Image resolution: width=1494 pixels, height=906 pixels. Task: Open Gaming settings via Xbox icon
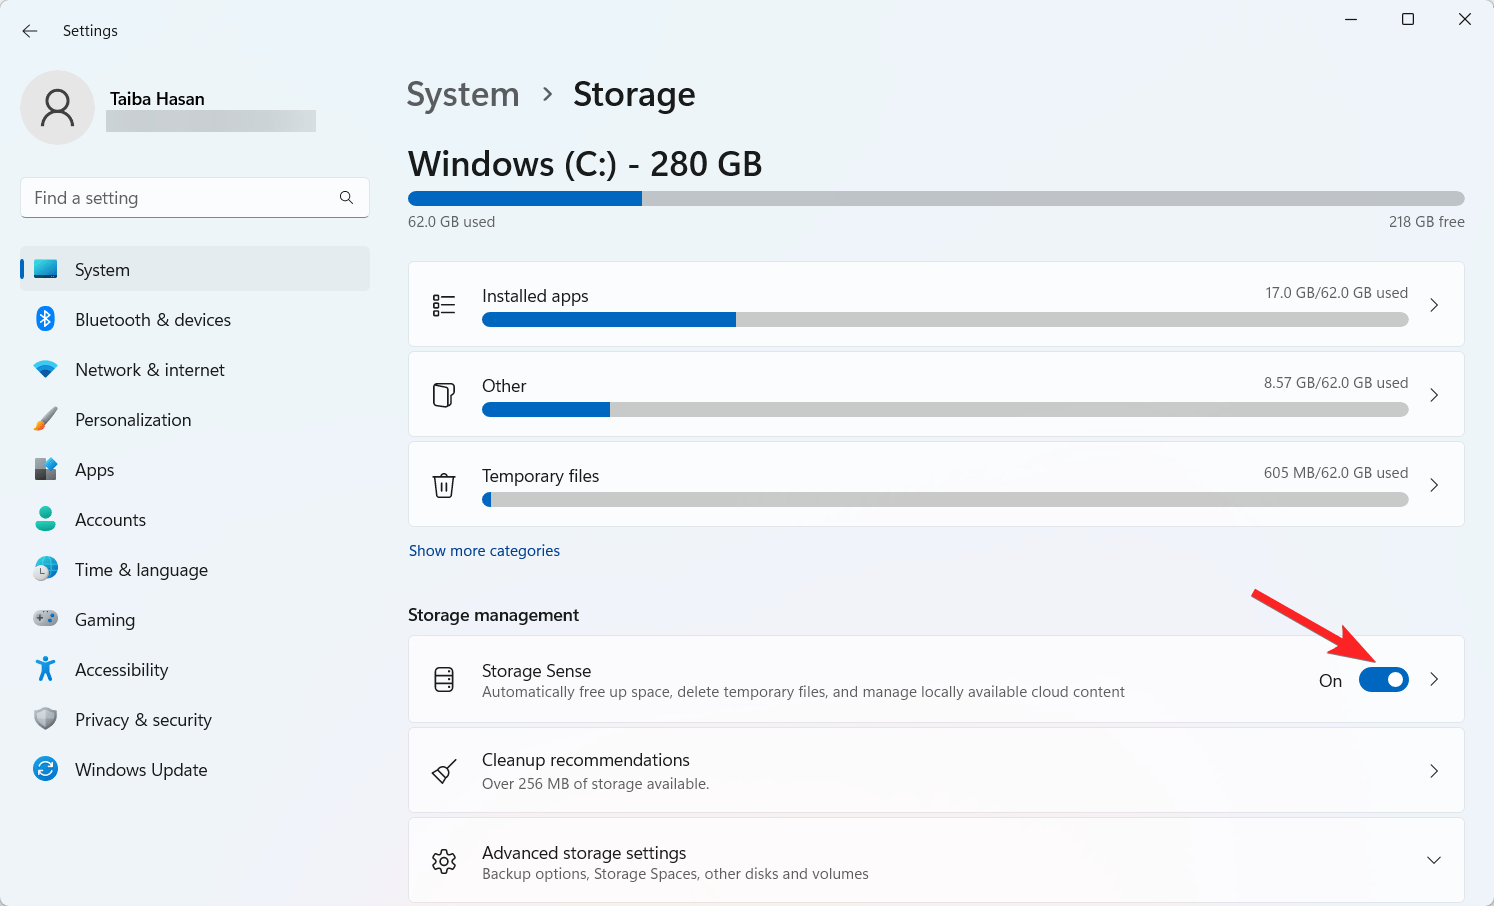[x=46, y=619]
